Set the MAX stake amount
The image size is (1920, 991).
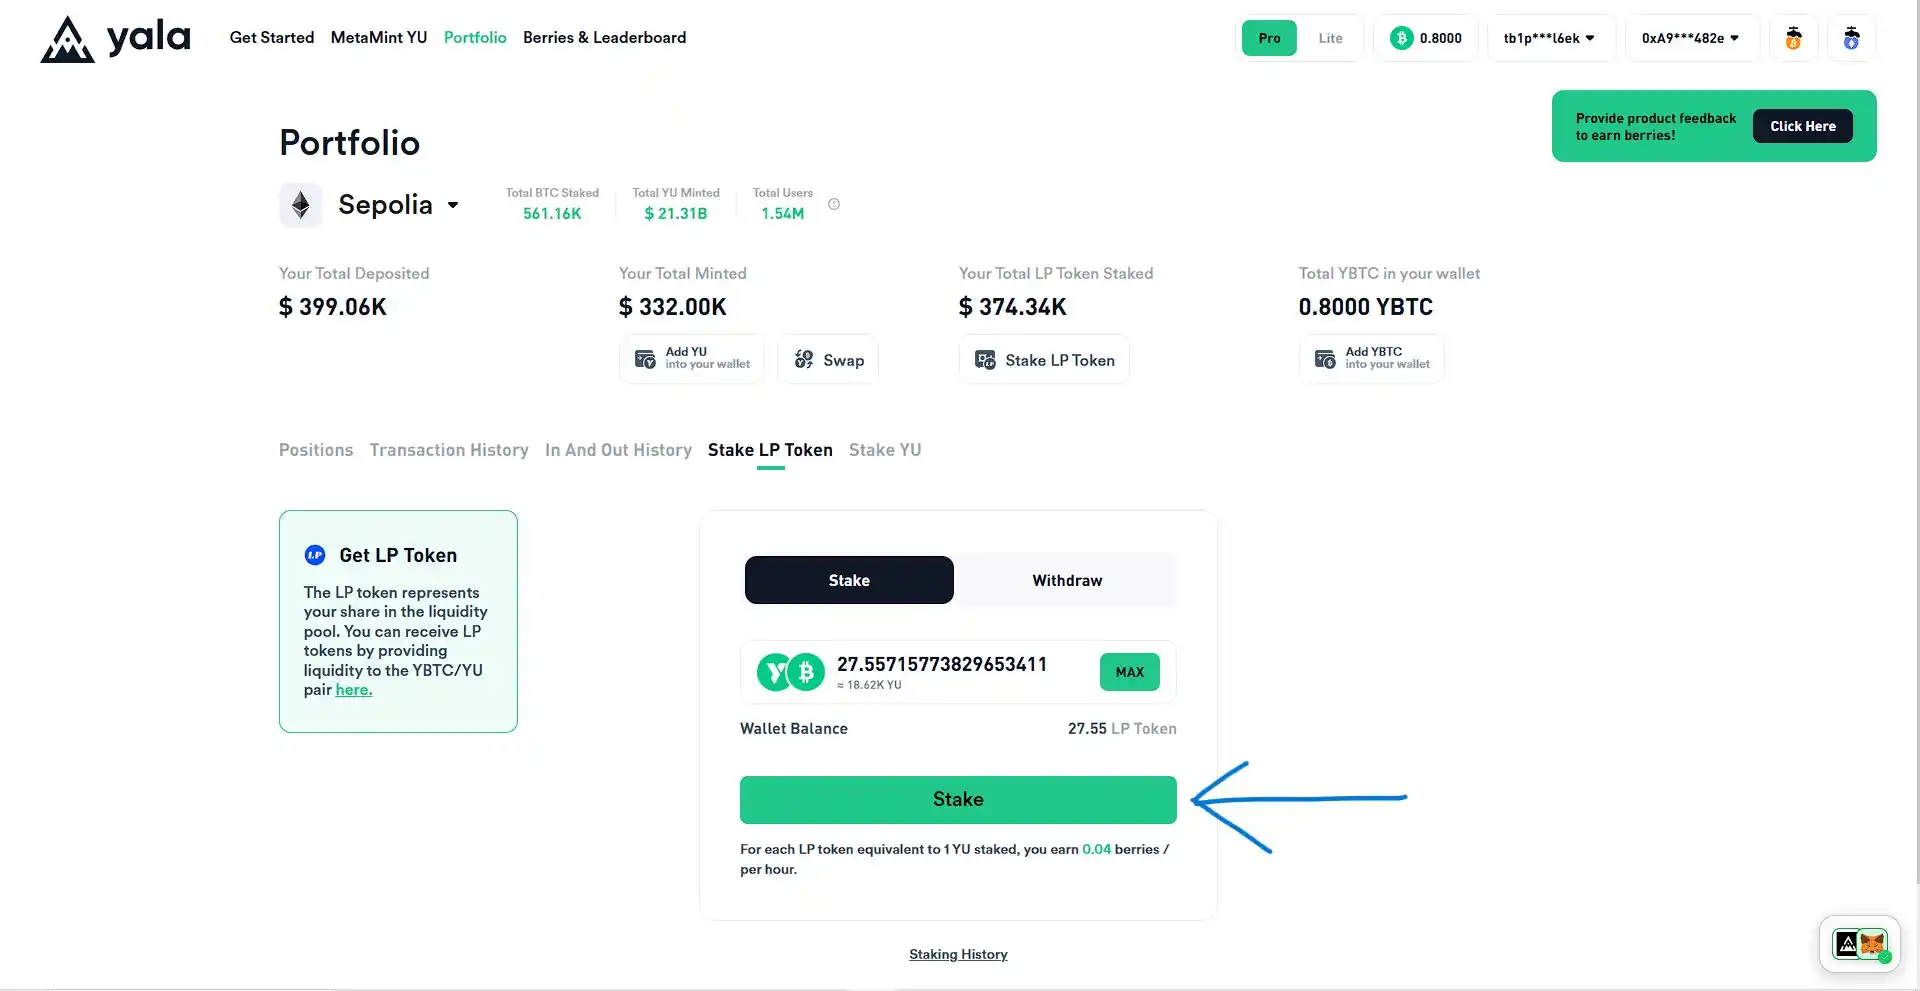[1130, 672]
